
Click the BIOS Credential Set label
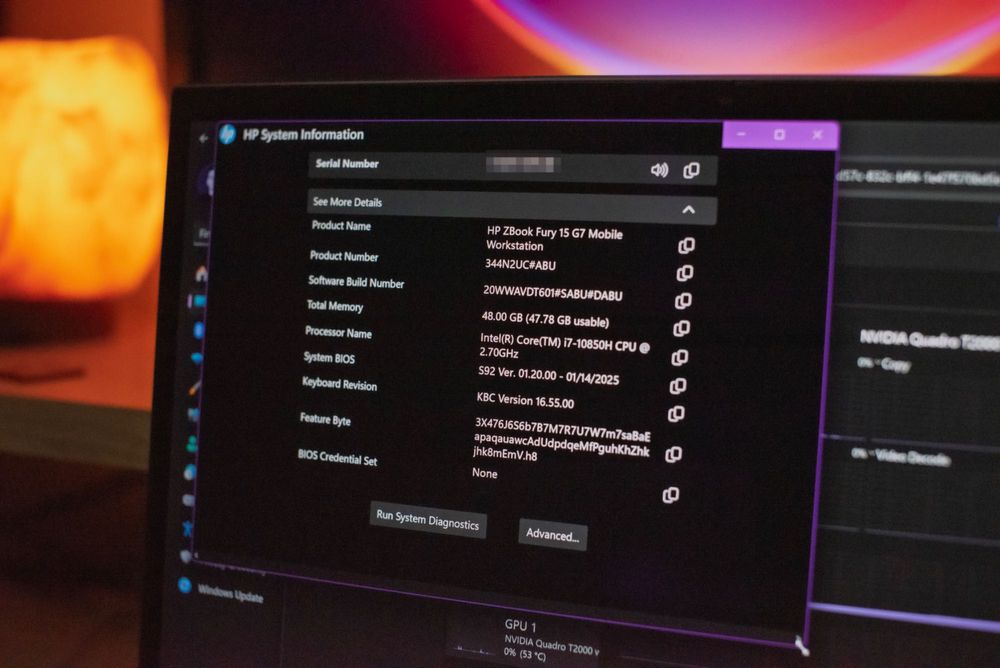point(337,457)
